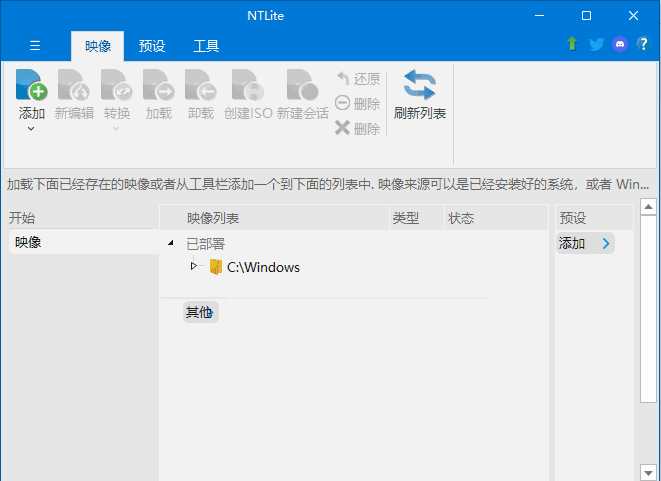Close the NTLite window
This screenshot has height=481, width=661.
633,16
